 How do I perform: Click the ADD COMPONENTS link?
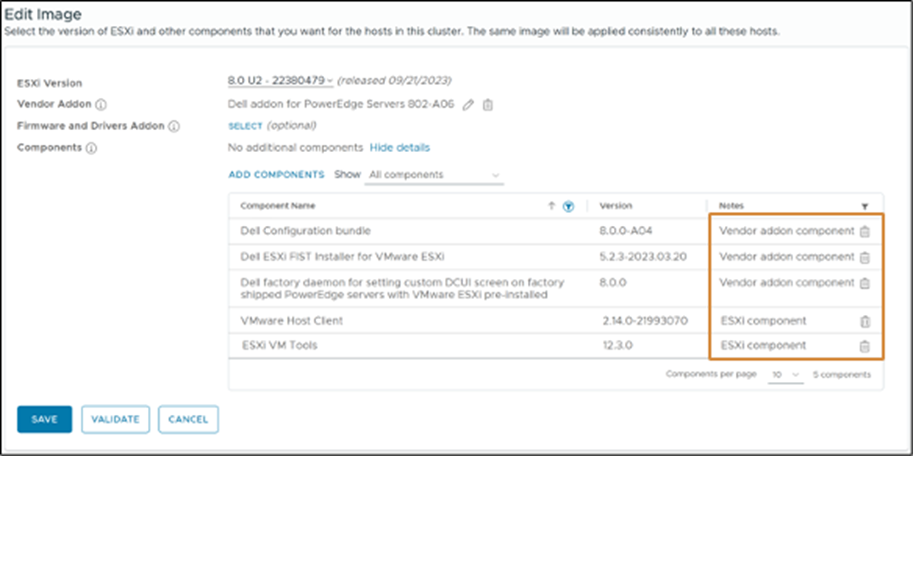276,175
